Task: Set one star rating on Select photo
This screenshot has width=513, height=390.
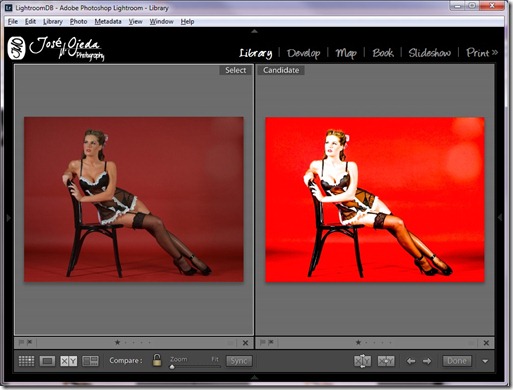Action: (x=117, y=342)
